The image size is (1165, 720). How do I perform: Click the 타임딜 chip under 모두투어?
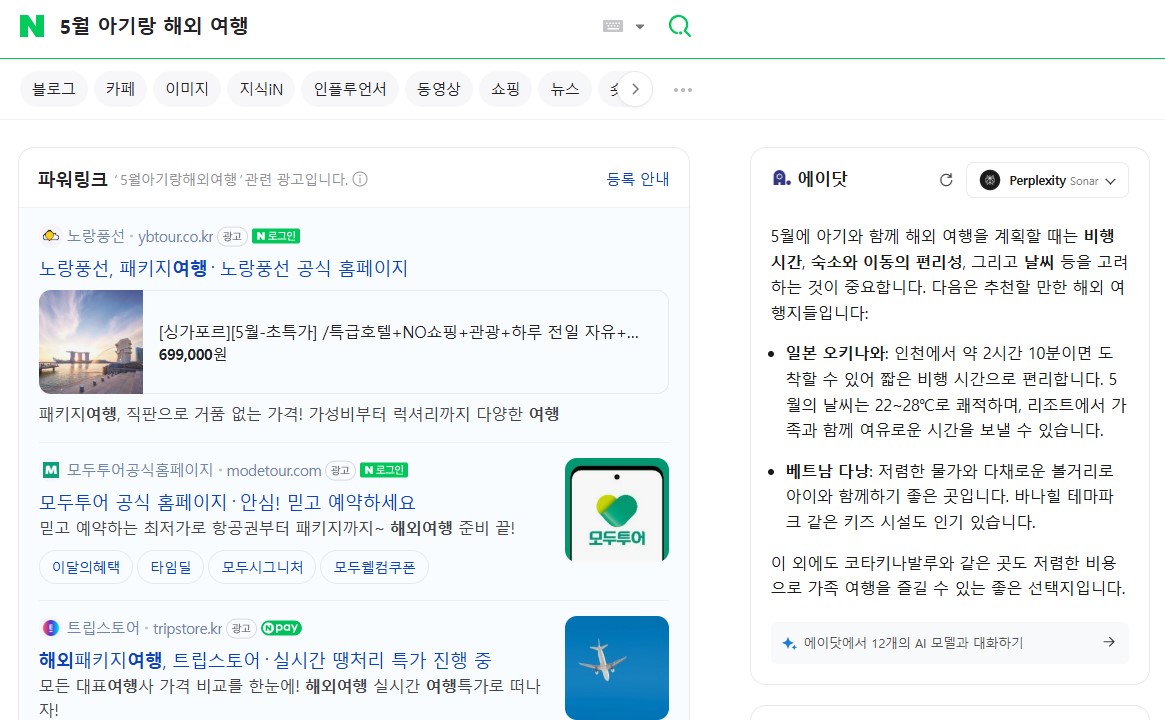pos(170,567)
